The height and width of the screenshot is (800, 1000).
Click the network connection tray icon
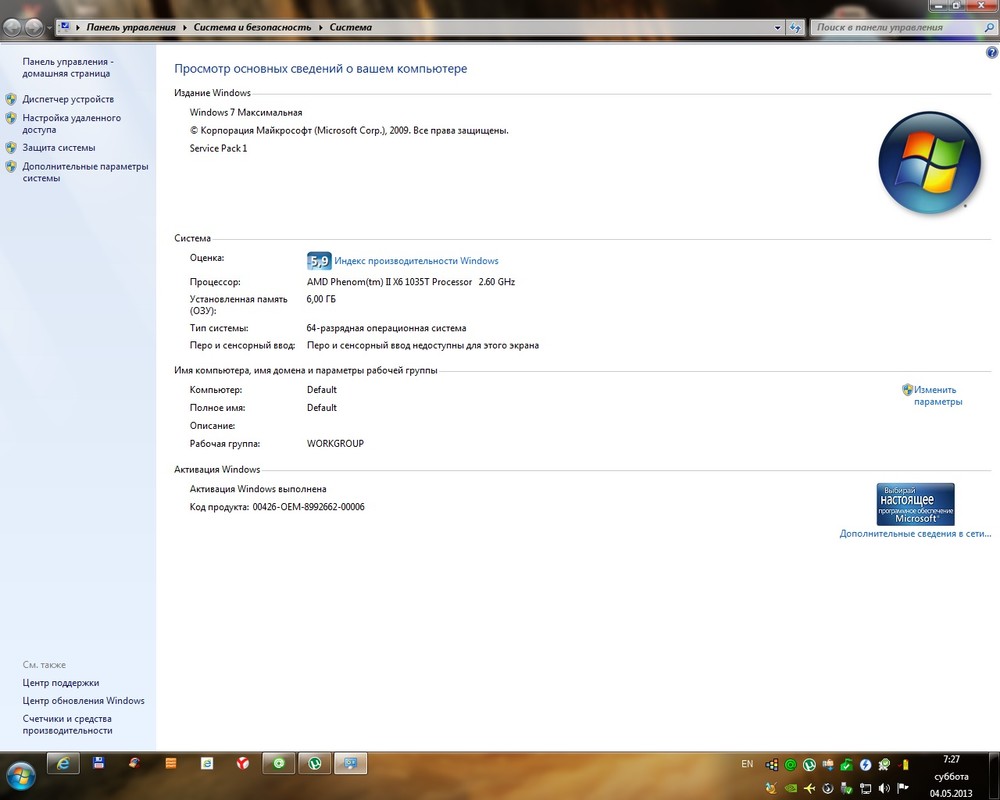[x=865, y=788]
